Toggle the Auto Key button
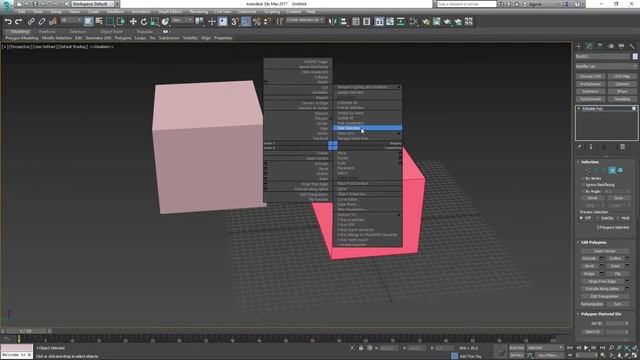640x360 pixels. click(516, 348)
